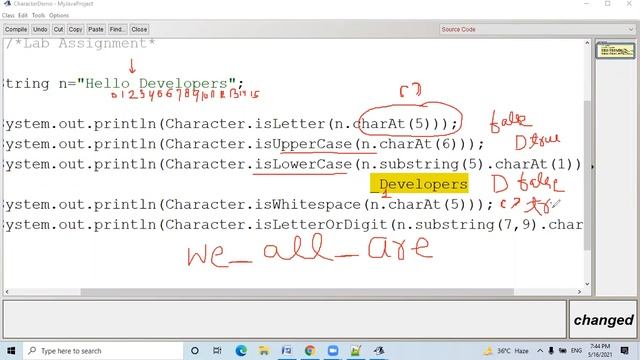Launch Microsoft Edge from taskbar
This screenshot has height=360, width=640.
coord(241,351)
